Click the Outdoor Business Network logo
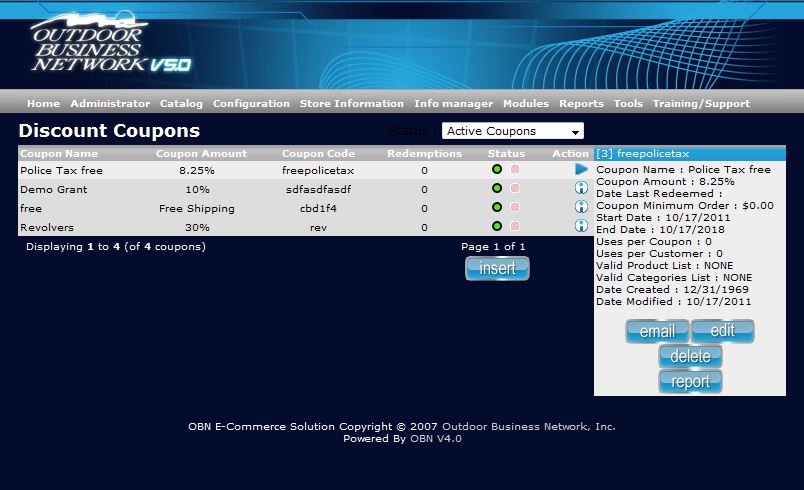Screen dimensions: 804x490 coord(110,46)
